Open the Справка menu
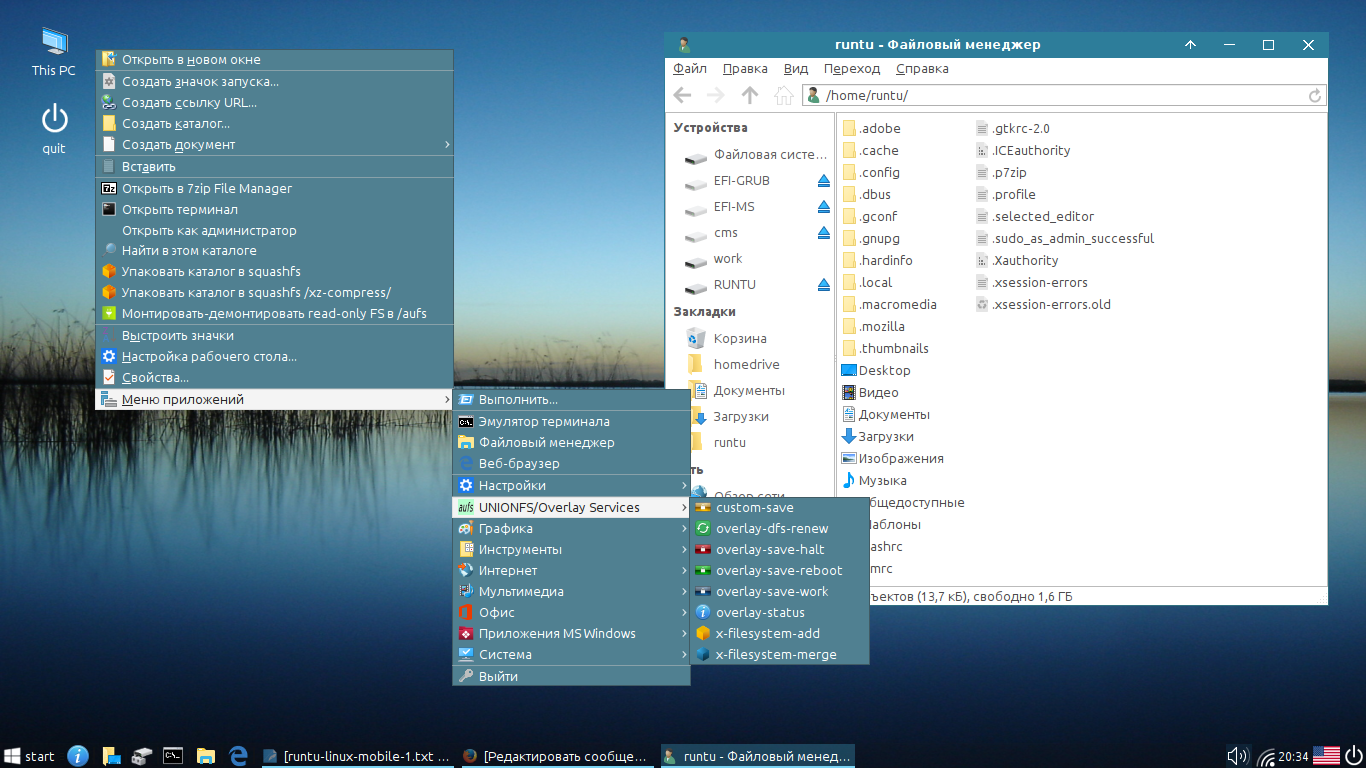Image resolution: width=1366 pixels, height=768 pixels. pyautogui.click(x=922, y=69)
